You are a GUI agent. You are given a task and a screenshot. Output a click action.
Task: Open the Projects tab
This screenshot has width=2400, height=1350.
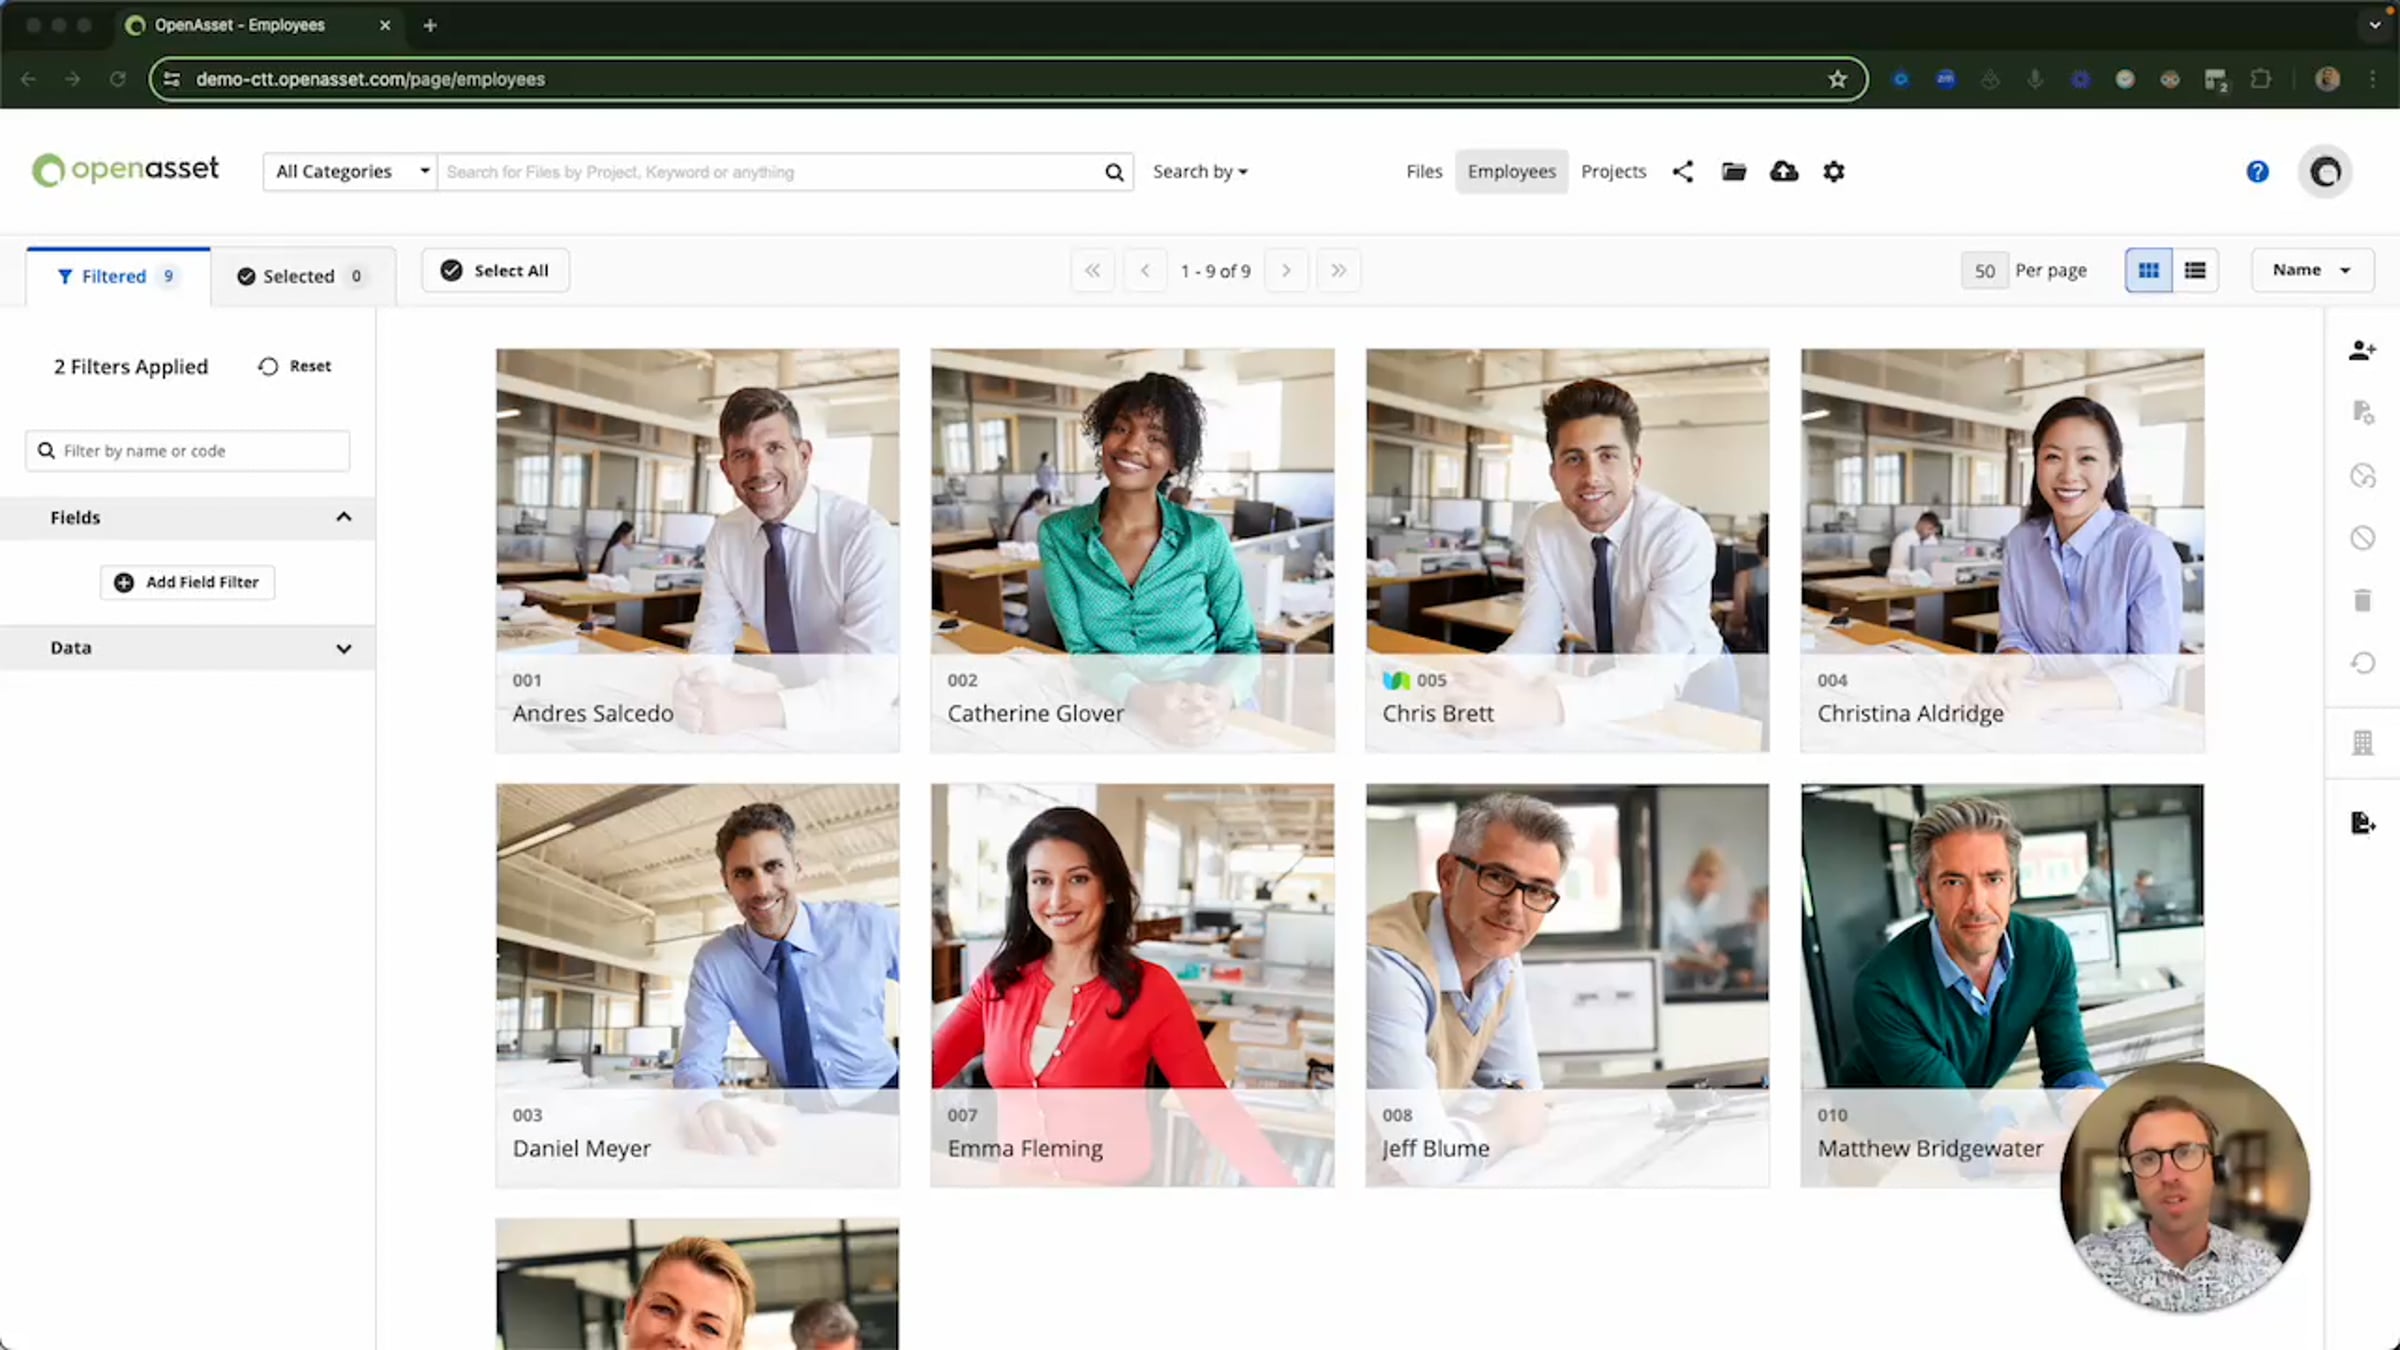1613,172
